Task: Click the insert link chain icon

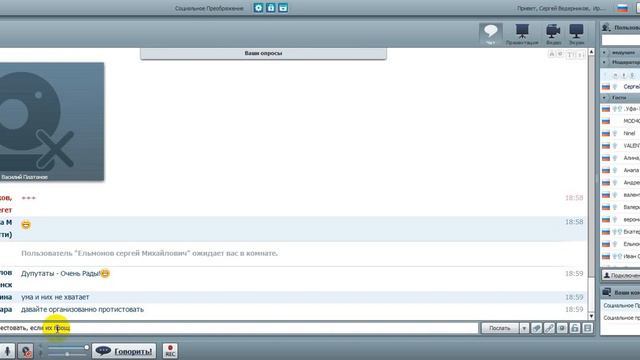Action: (x=549, y=328)
